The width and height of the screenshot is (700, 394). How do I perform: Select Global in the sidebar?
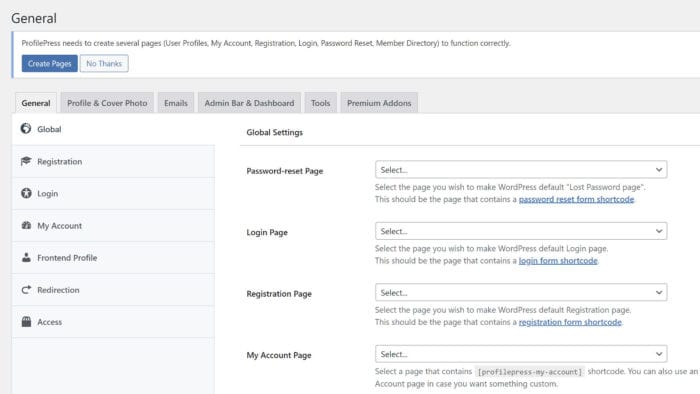[113, 129]
